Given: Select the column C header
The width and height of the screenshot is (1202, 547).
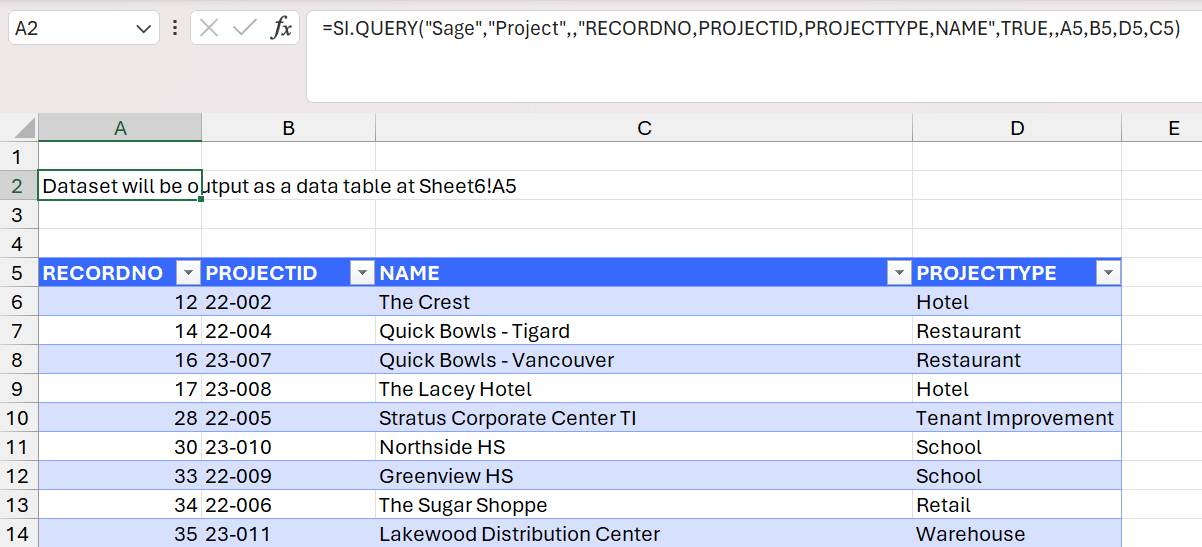Looking at the screenshot, I should (644, 128).
